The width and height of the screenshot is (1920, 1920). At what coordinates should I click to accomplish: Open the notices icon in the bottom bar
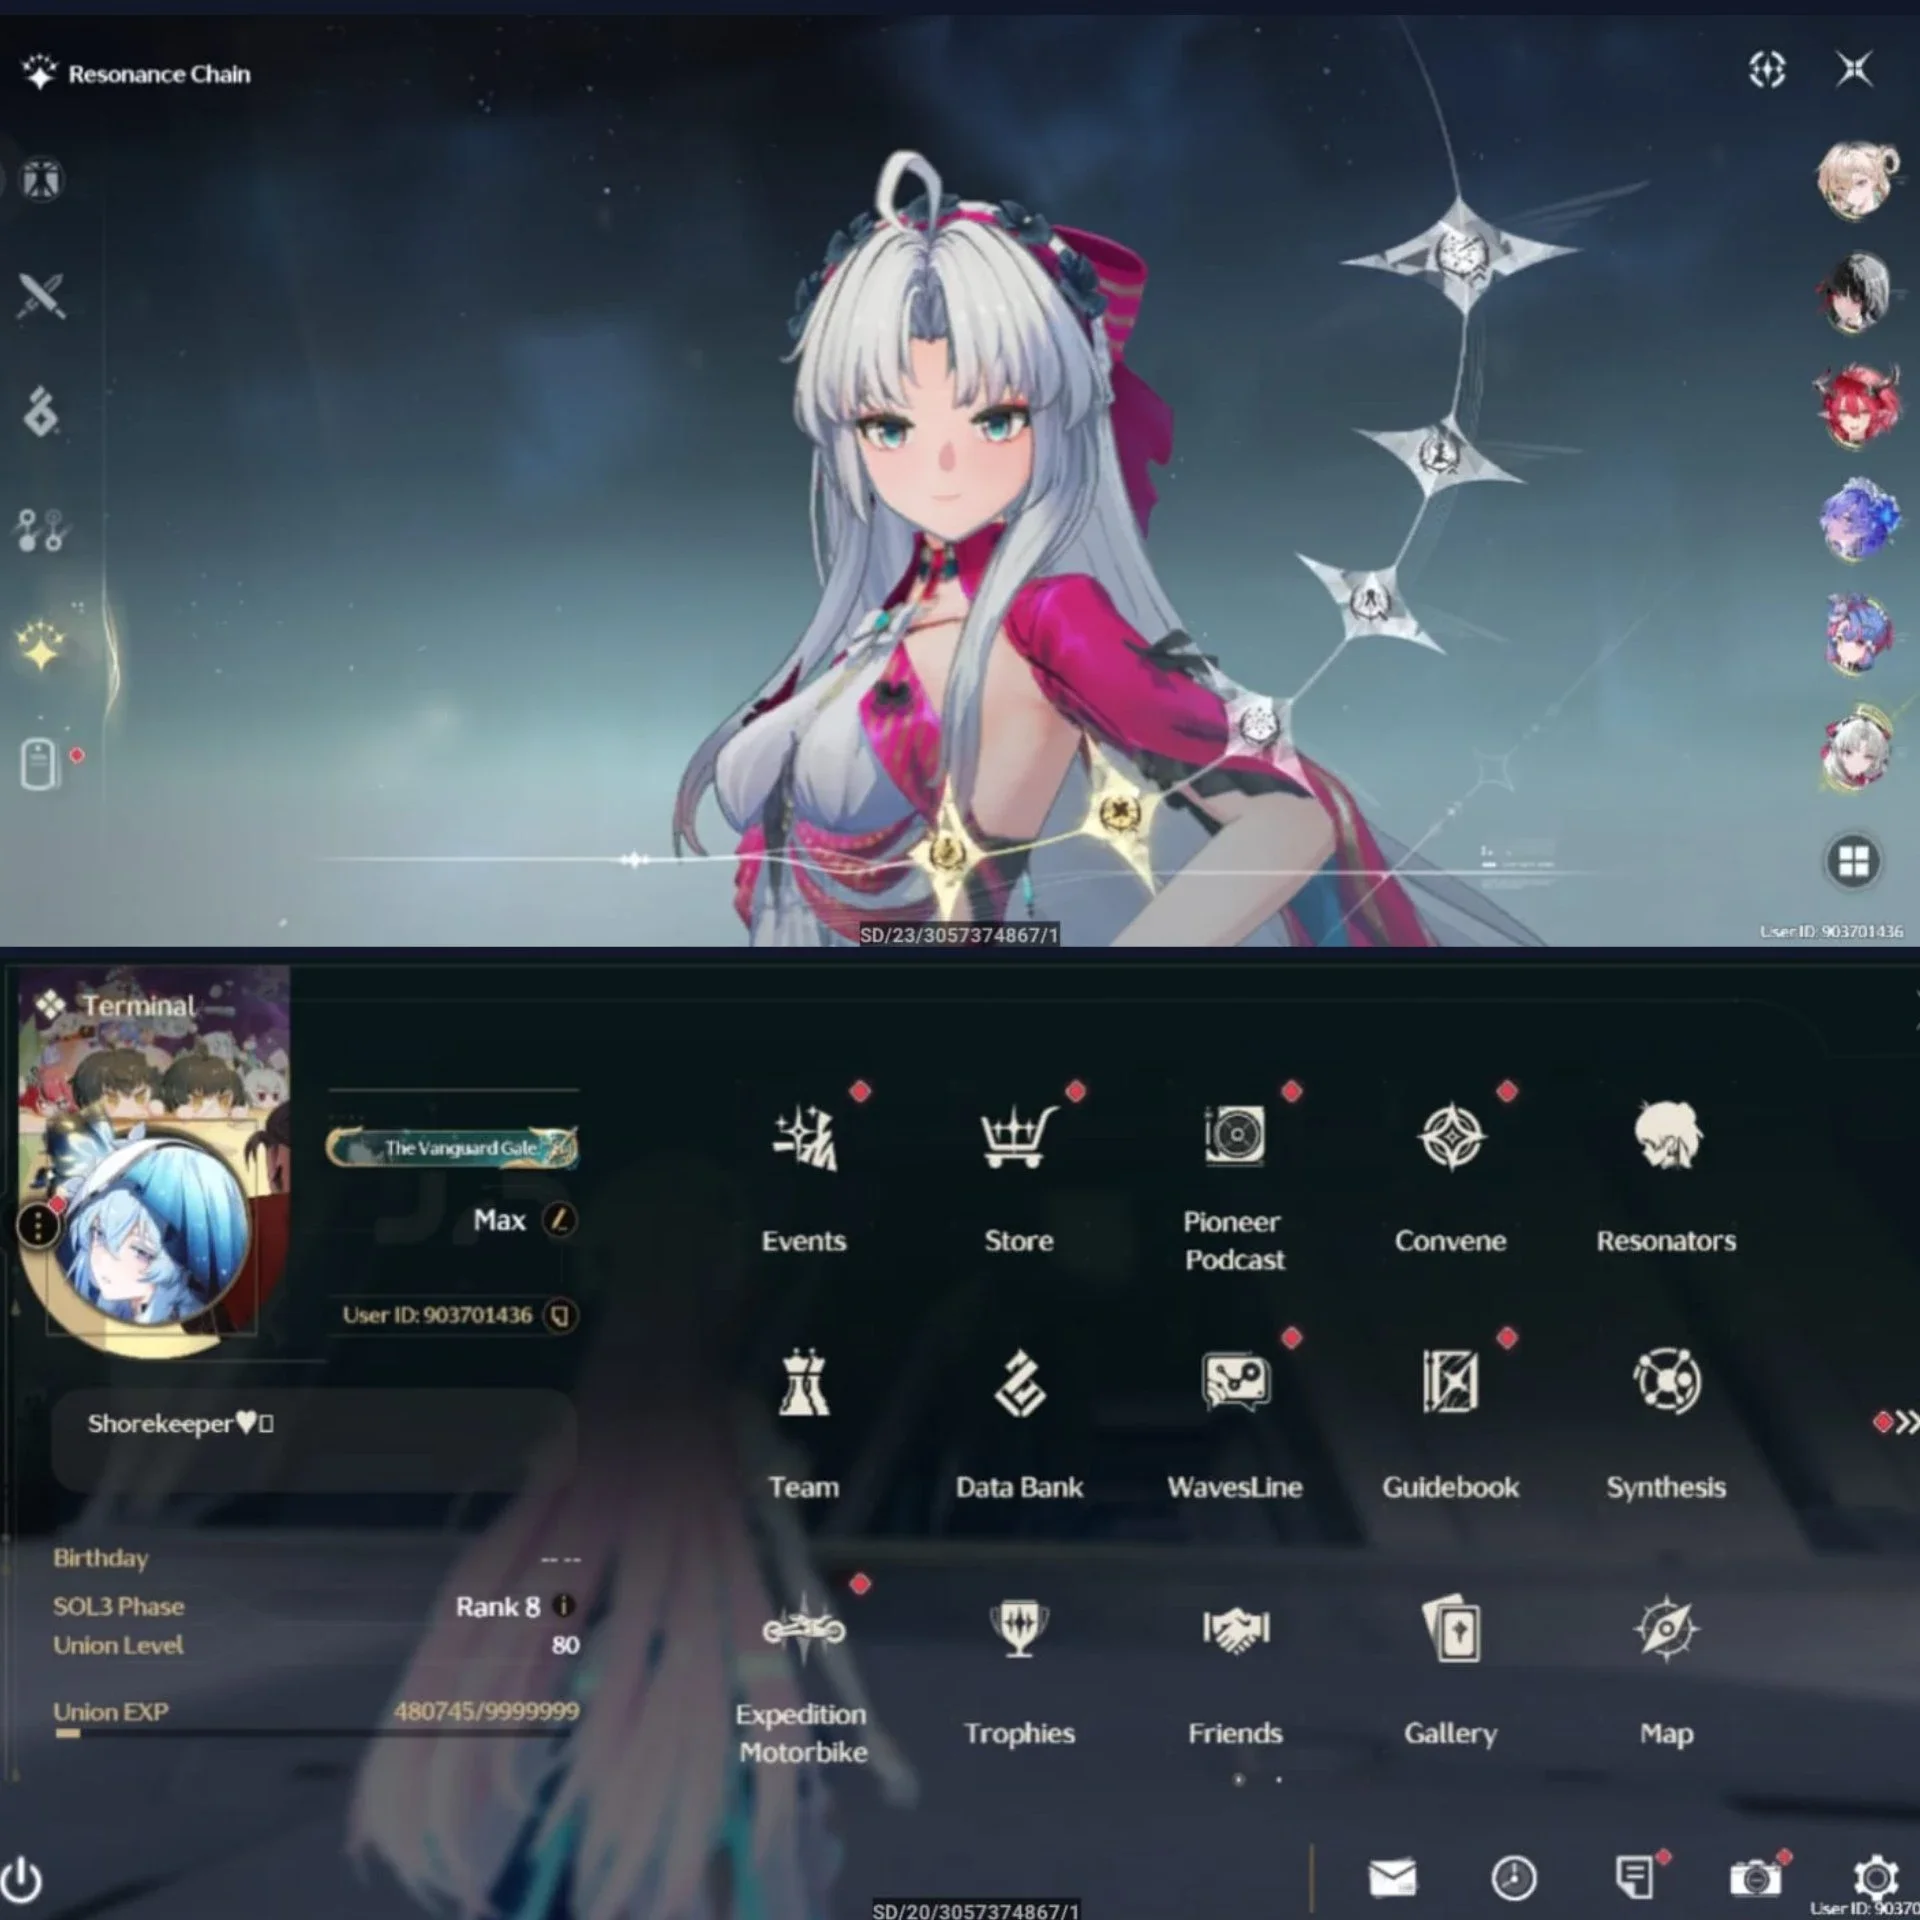click(x=1634, y=1877)
